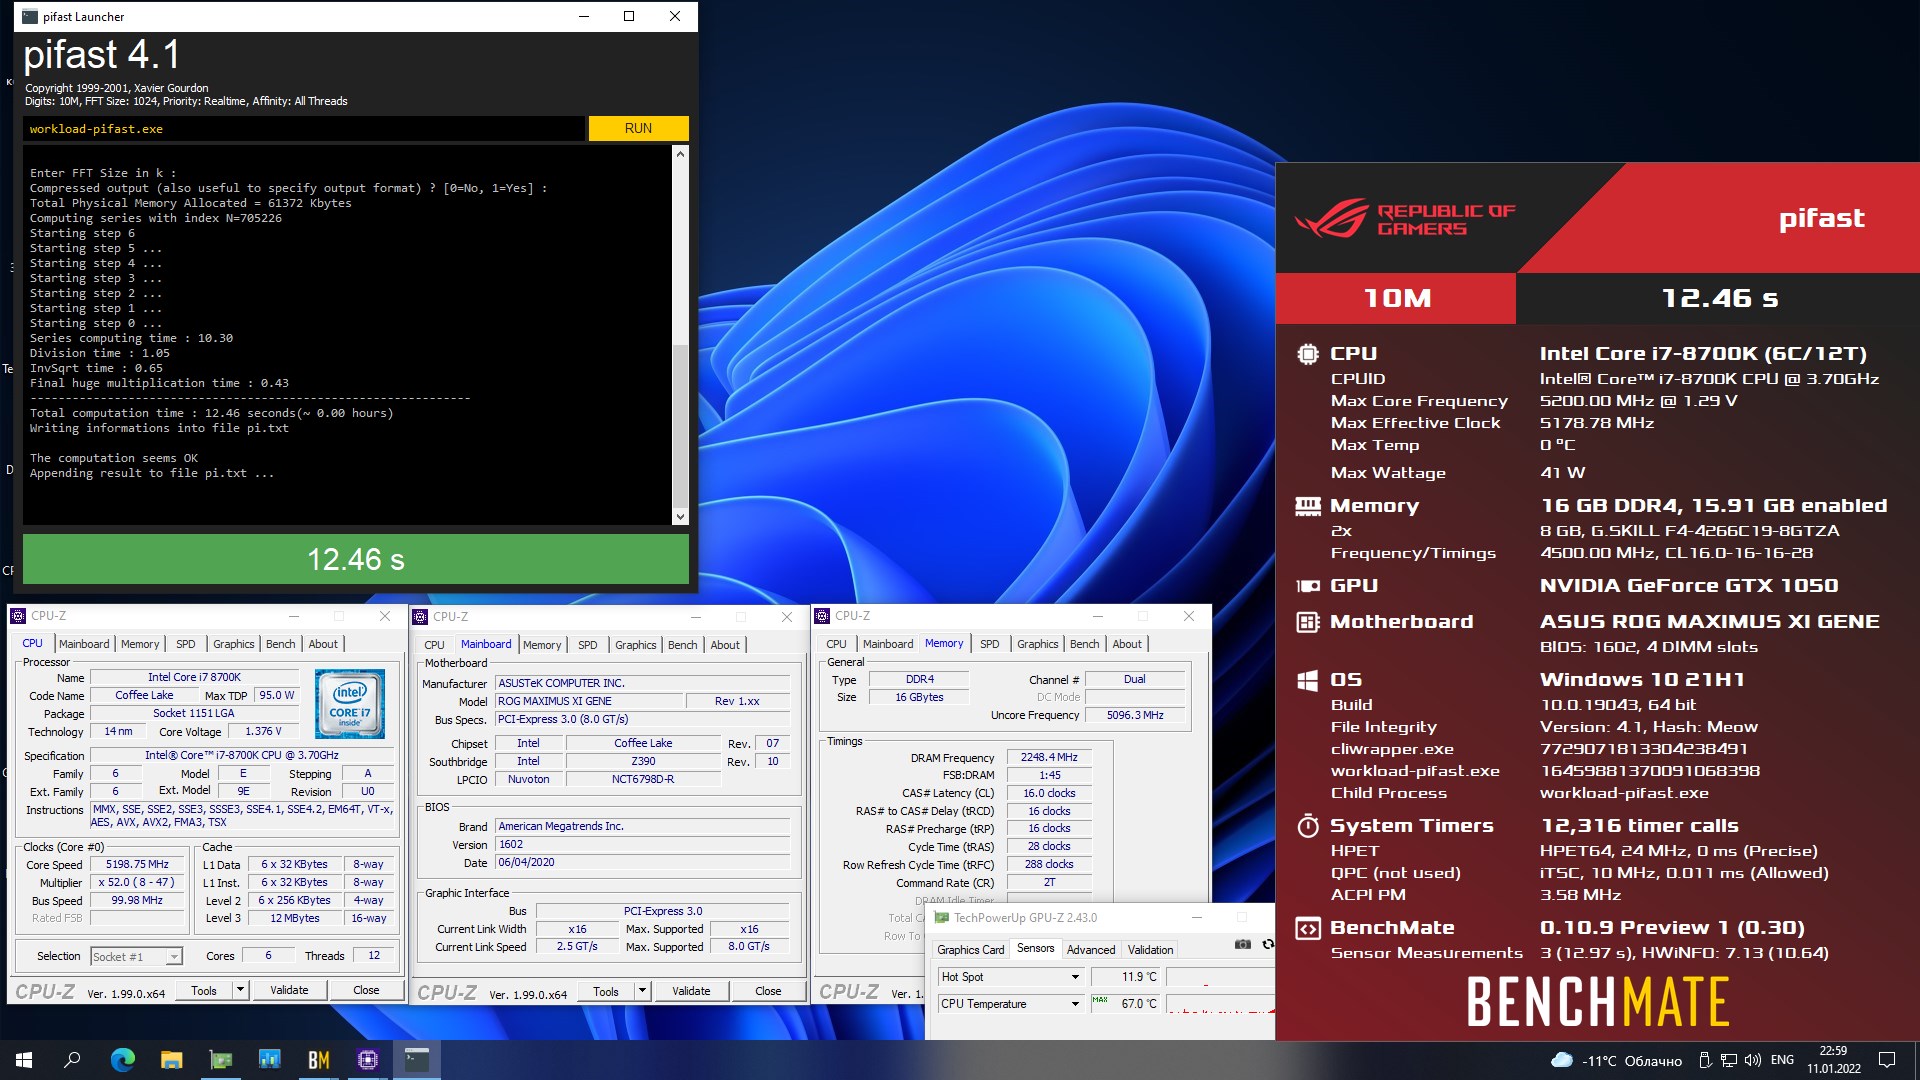Click the GPU icon in BenchMate panel
Screen dimensions: 1920x1080
click(x=1307, y=586)
